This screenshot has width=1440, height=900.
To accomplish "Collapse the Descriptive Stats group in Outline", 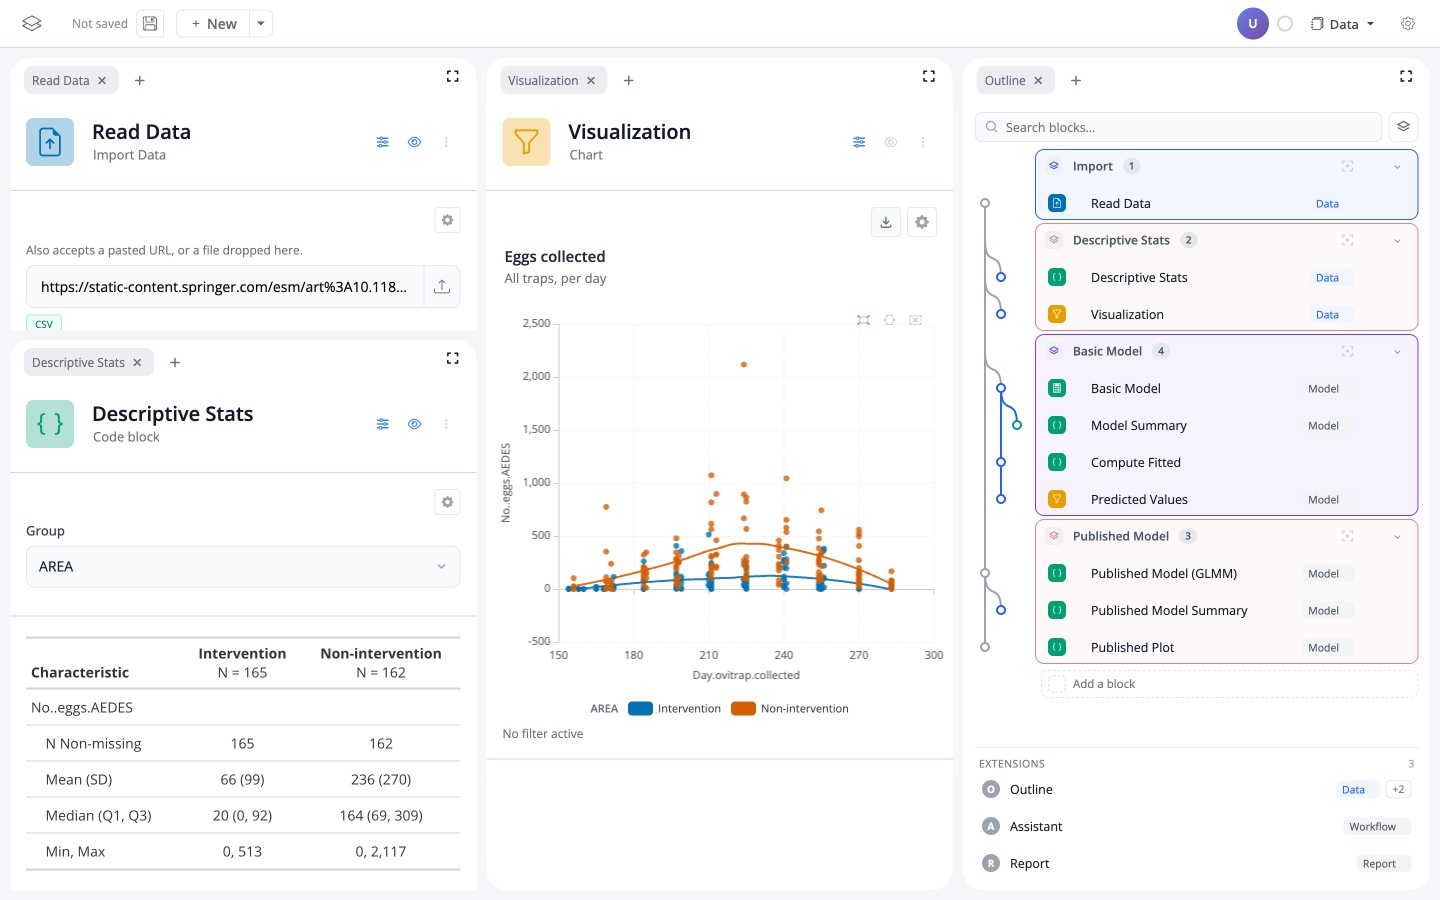I will (x=1398, y=240).
